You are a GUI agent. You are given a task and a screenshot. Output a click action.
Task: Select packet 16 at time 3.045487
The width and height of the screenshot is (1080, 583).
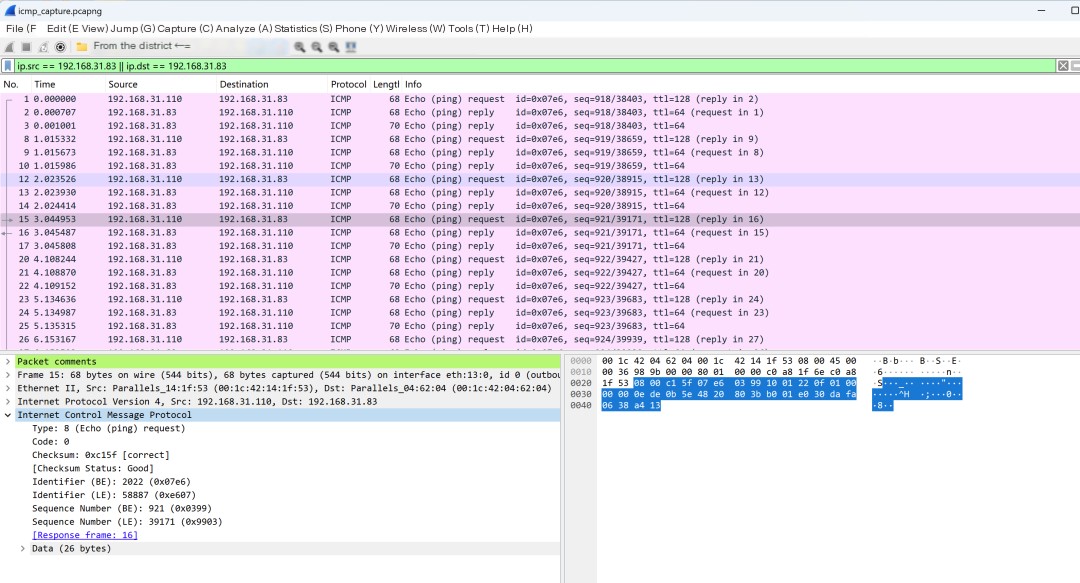[x=540, y=233]
